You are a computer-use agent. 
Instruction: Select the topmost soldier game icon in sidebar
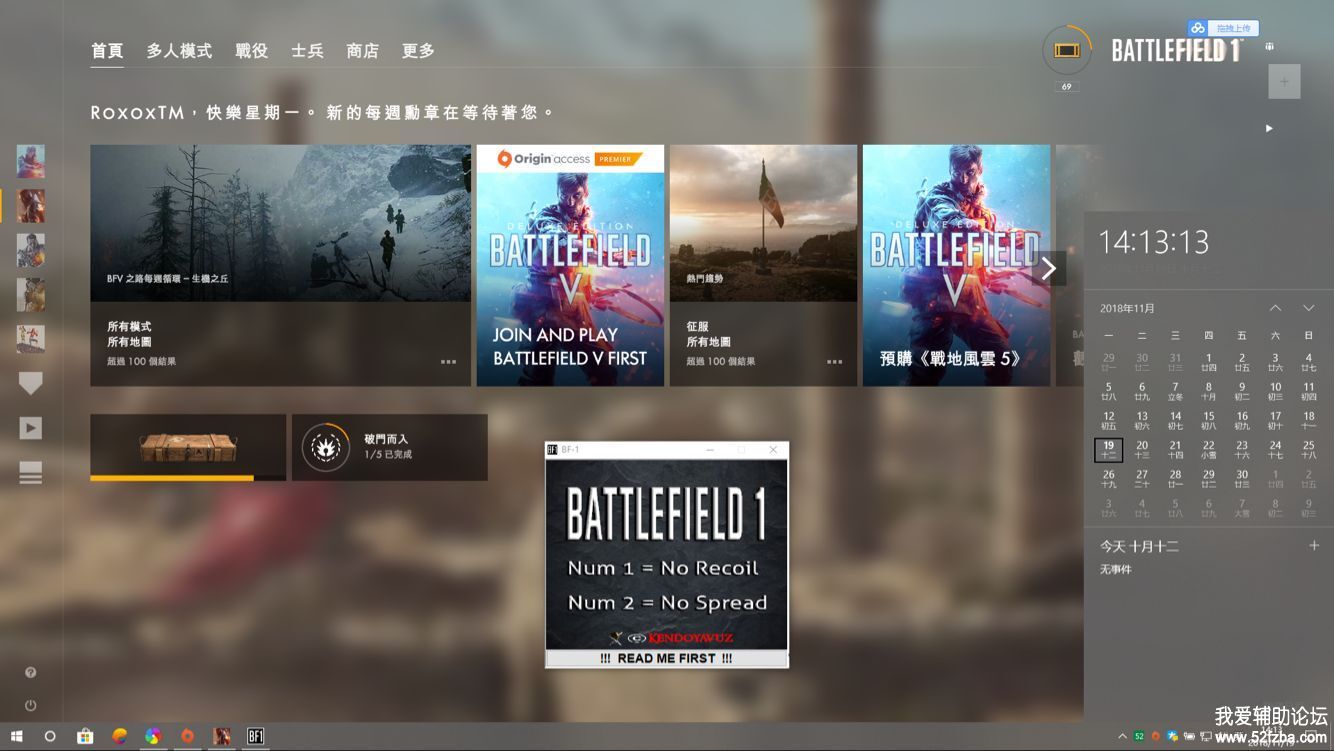point(31,160)
